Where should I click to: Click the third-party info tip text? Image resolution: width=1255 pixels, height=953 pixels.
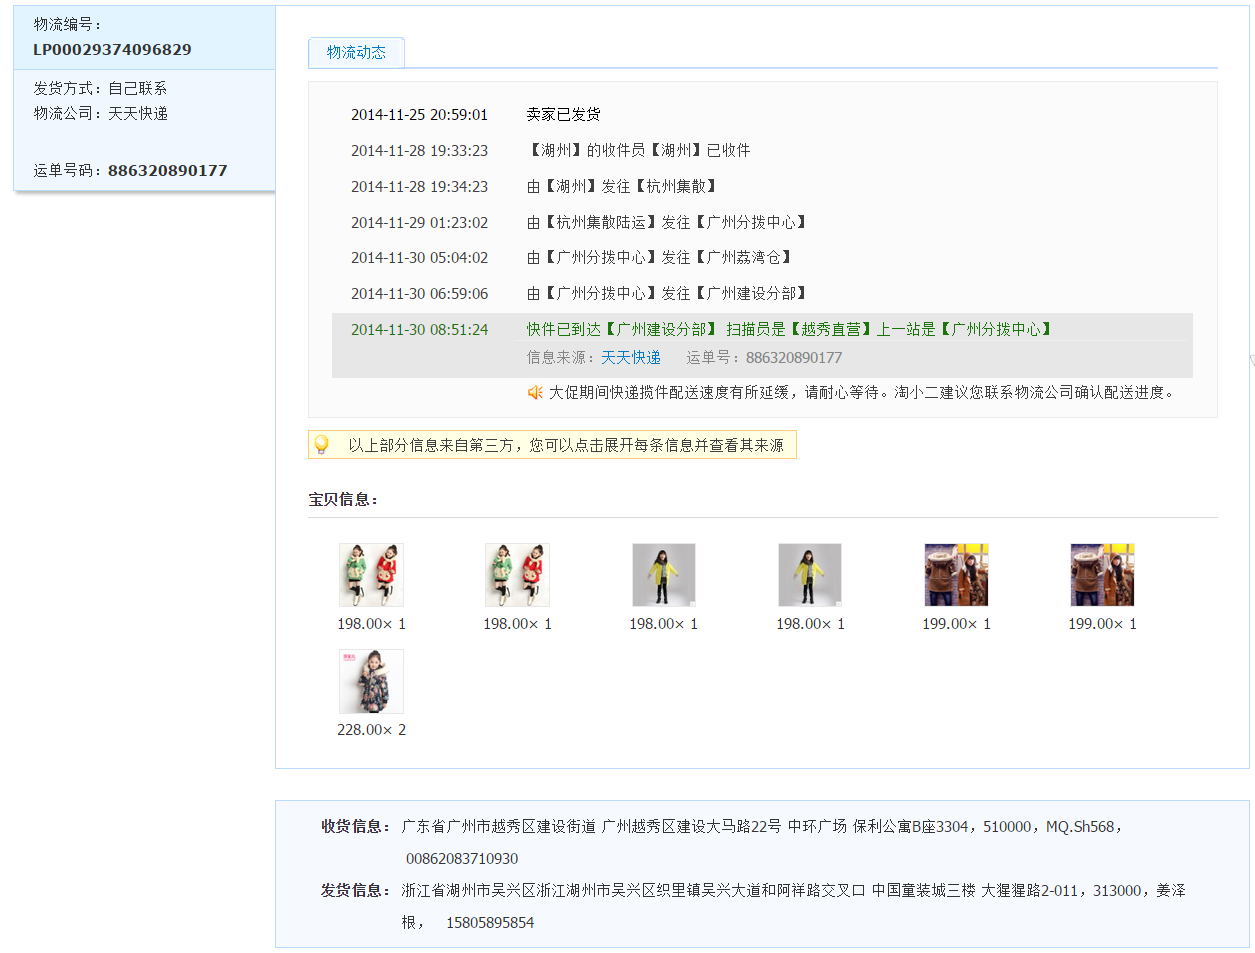pos(566,445)
